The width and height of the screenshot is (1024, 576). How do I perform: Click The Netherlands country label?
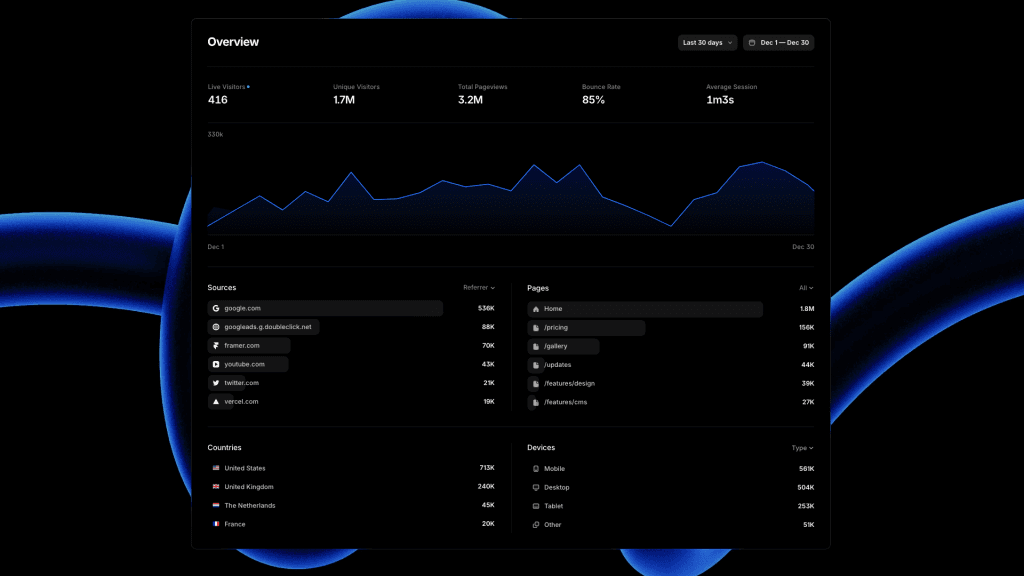pyautogui.click(x=249, y=505)
